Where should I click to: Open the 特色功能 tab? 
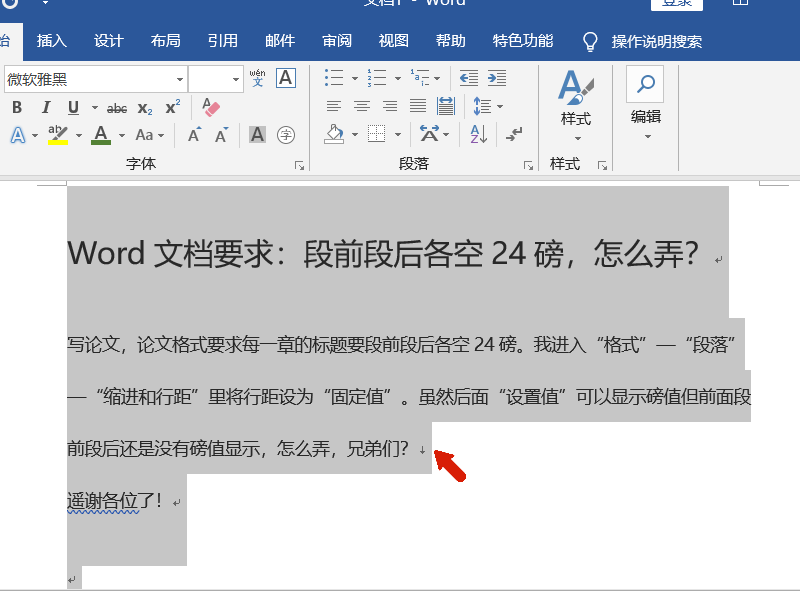coord(522,41)
